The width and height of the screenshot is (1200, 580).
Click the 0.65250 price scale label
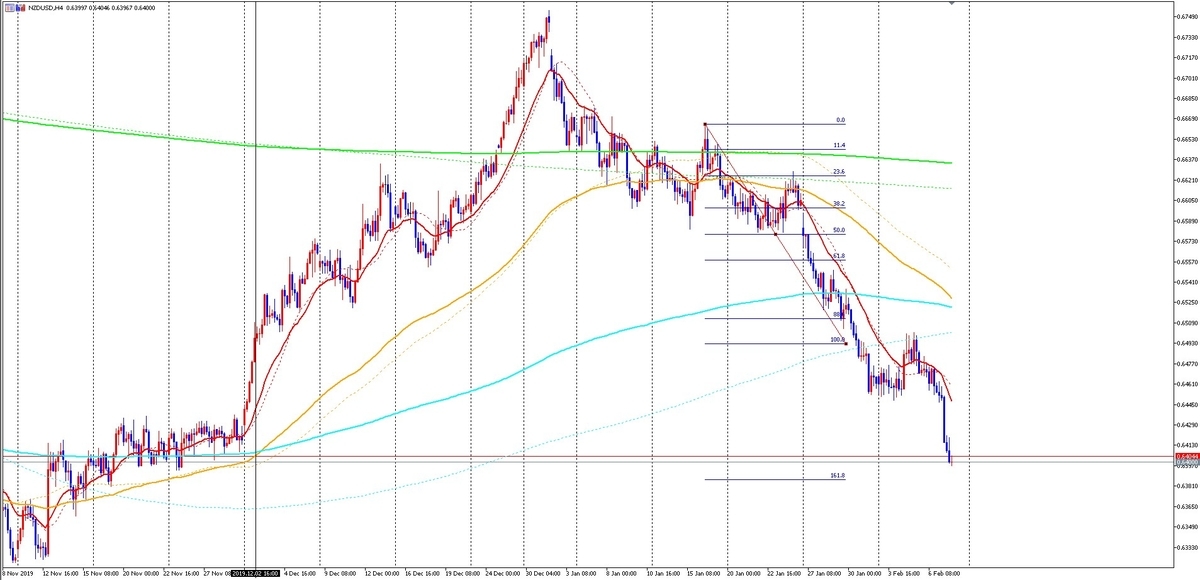coord(1187,302)
